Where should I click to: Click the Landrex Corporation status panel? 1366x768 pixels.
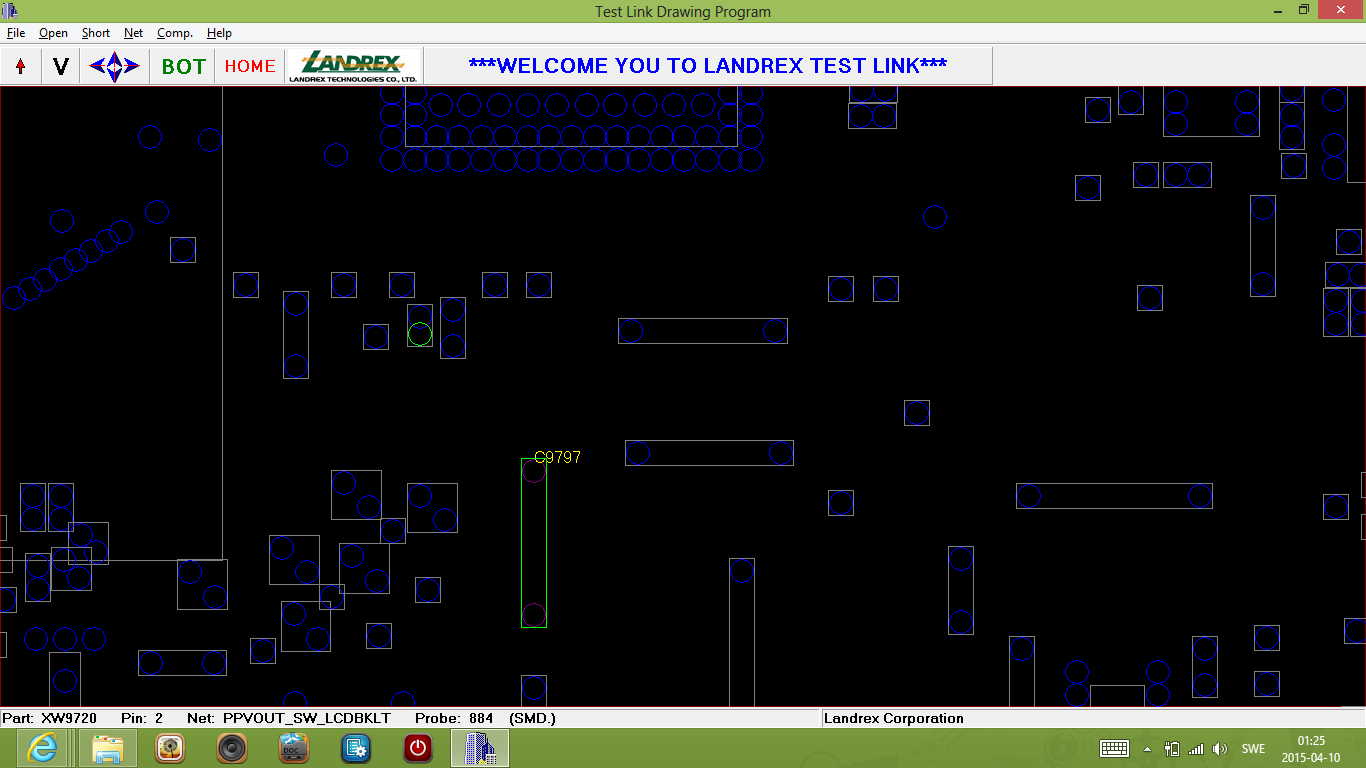(x=1092, y=718)
